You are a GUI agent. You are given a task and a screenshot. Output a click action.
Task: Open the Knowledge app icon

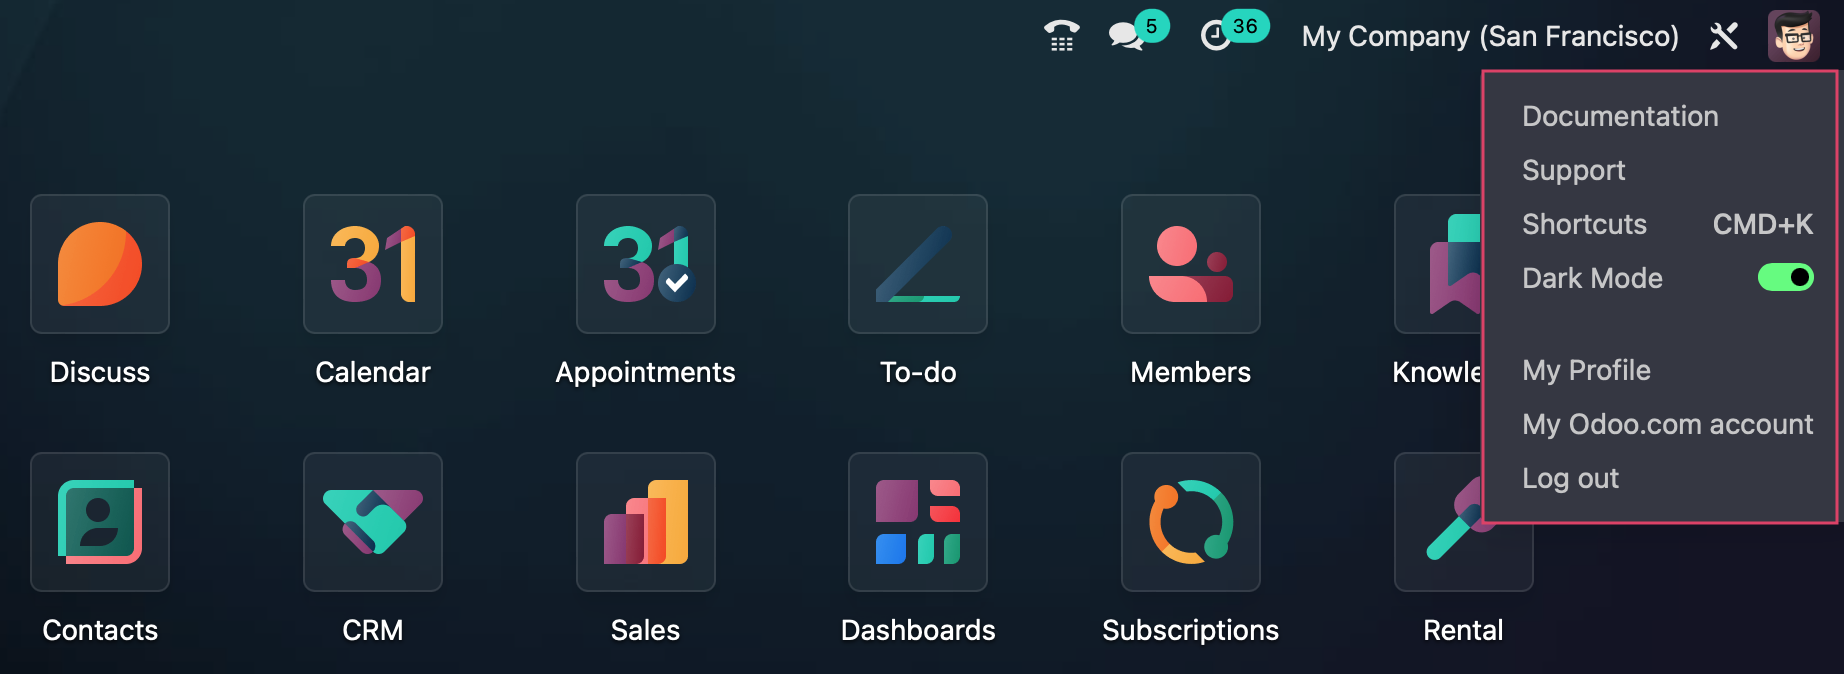(x=1438, y=264)
